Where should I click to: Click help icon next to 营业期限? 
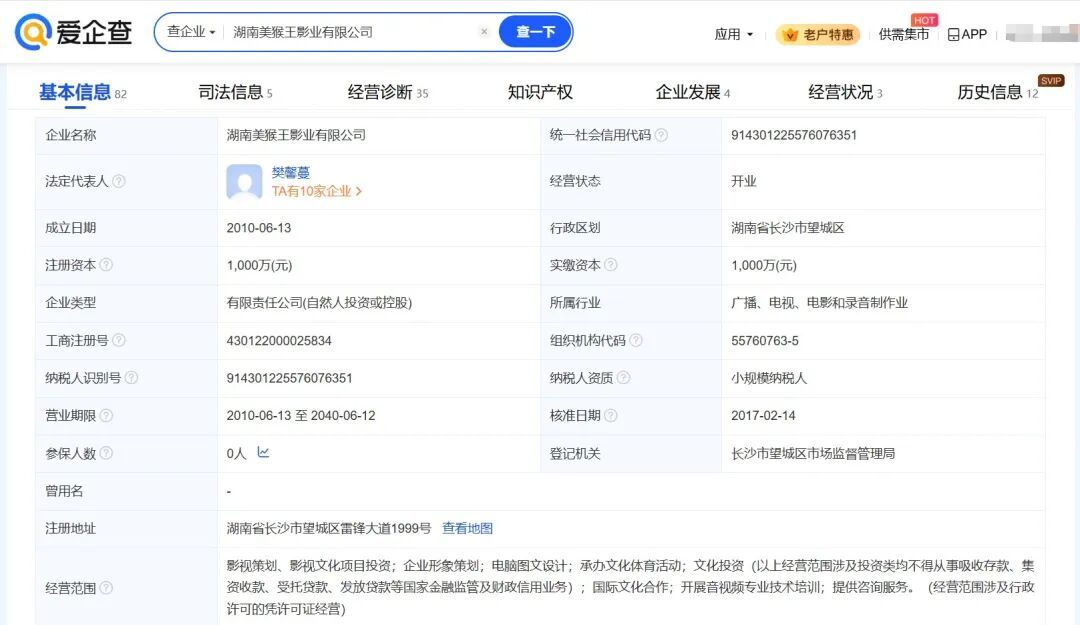pyautogui.click(x=106, y=416)
